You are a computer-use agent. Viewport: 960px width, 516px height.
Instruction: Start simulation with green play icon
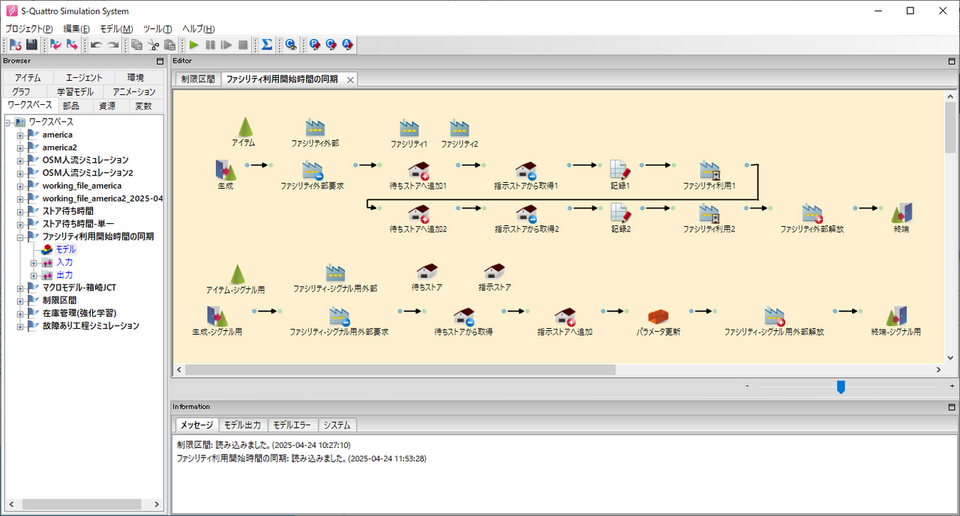[x=194, y=45]
